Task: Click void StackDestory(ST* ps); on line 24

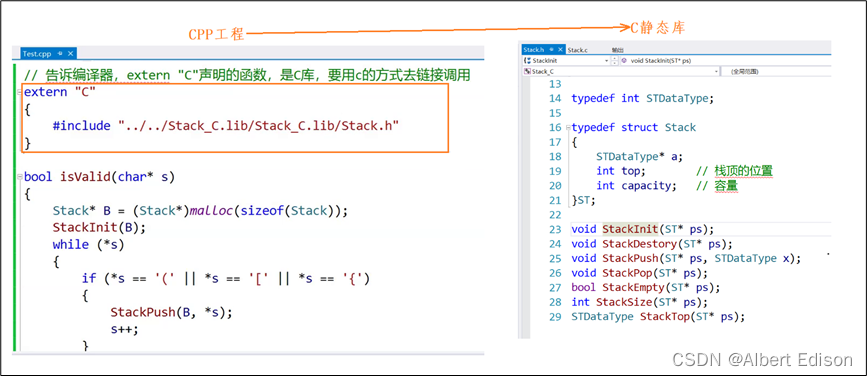Action: [x=652, y=243]
